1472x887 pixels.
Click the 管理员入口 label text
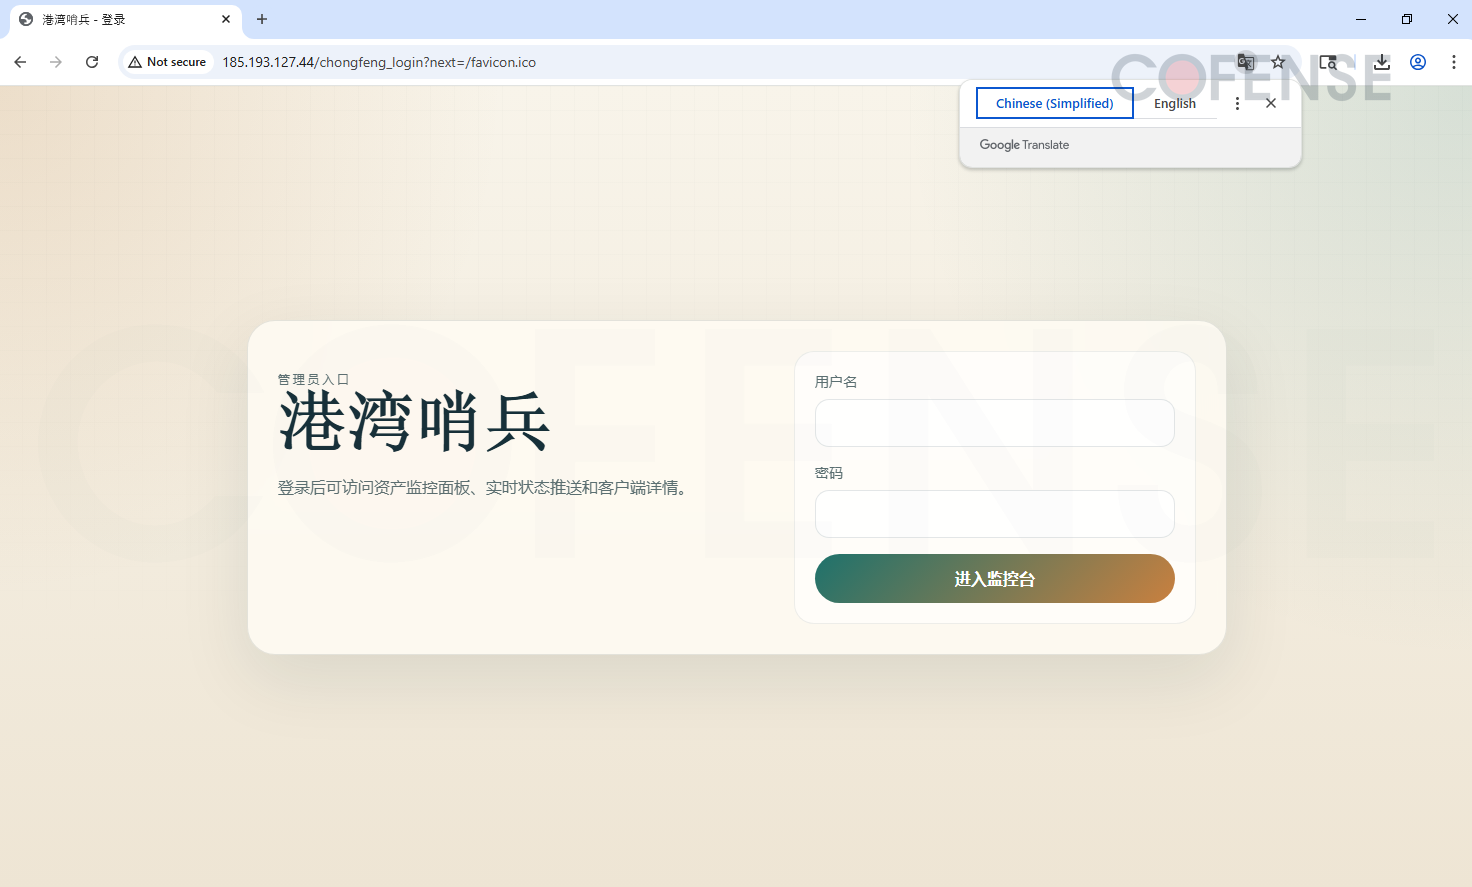(x=313, y=379)
